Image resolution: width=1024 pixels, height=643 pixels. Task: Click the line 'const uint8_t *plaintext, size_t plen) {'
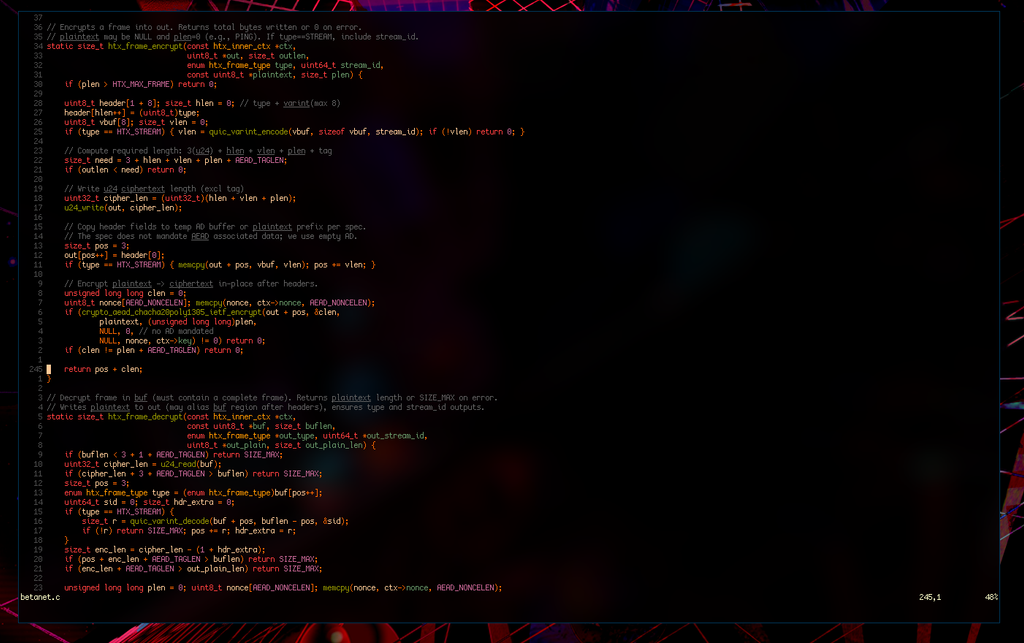[274, 75]
